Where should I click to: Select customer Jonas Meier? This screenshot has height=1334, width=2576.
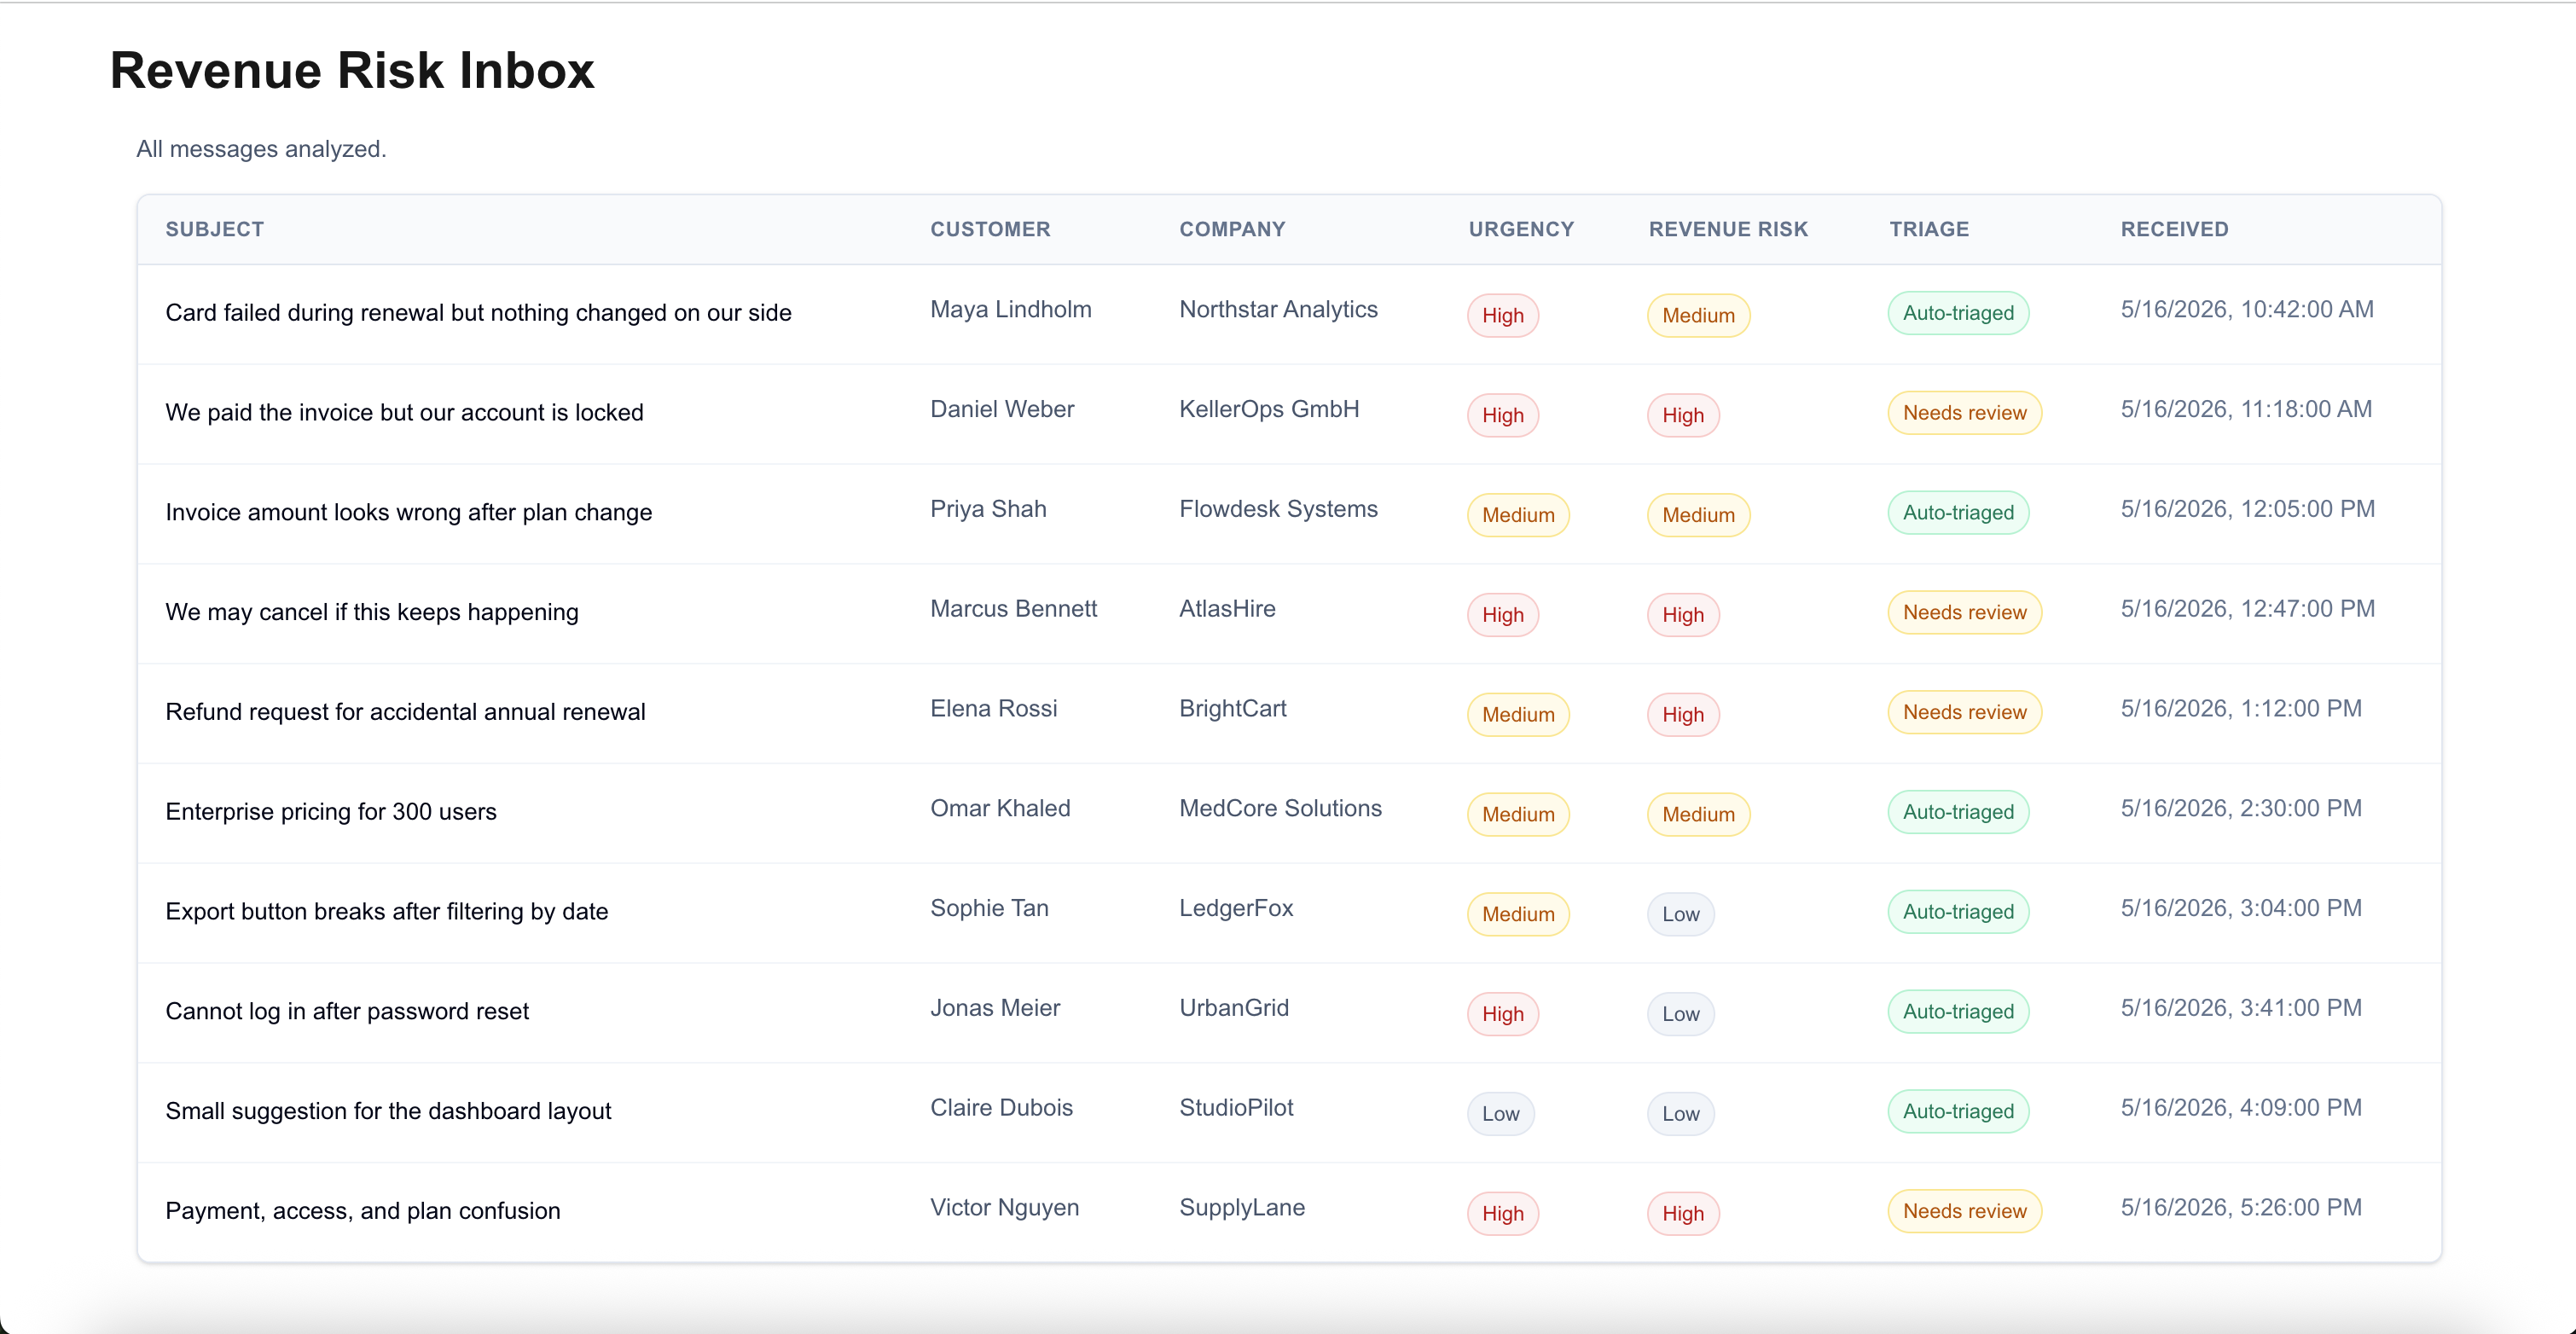click(x=995, y=1009)
